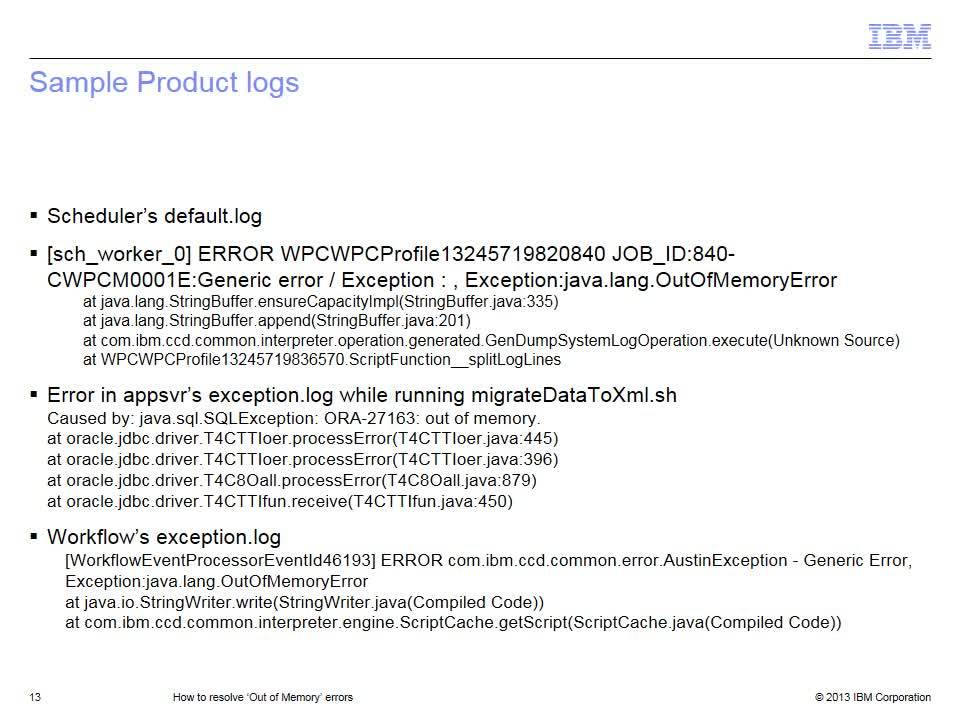The width and height of the screenshot is (960, 720).
Task: Select the ORA-27163 out of memory line
Action: tap(293, 419)
